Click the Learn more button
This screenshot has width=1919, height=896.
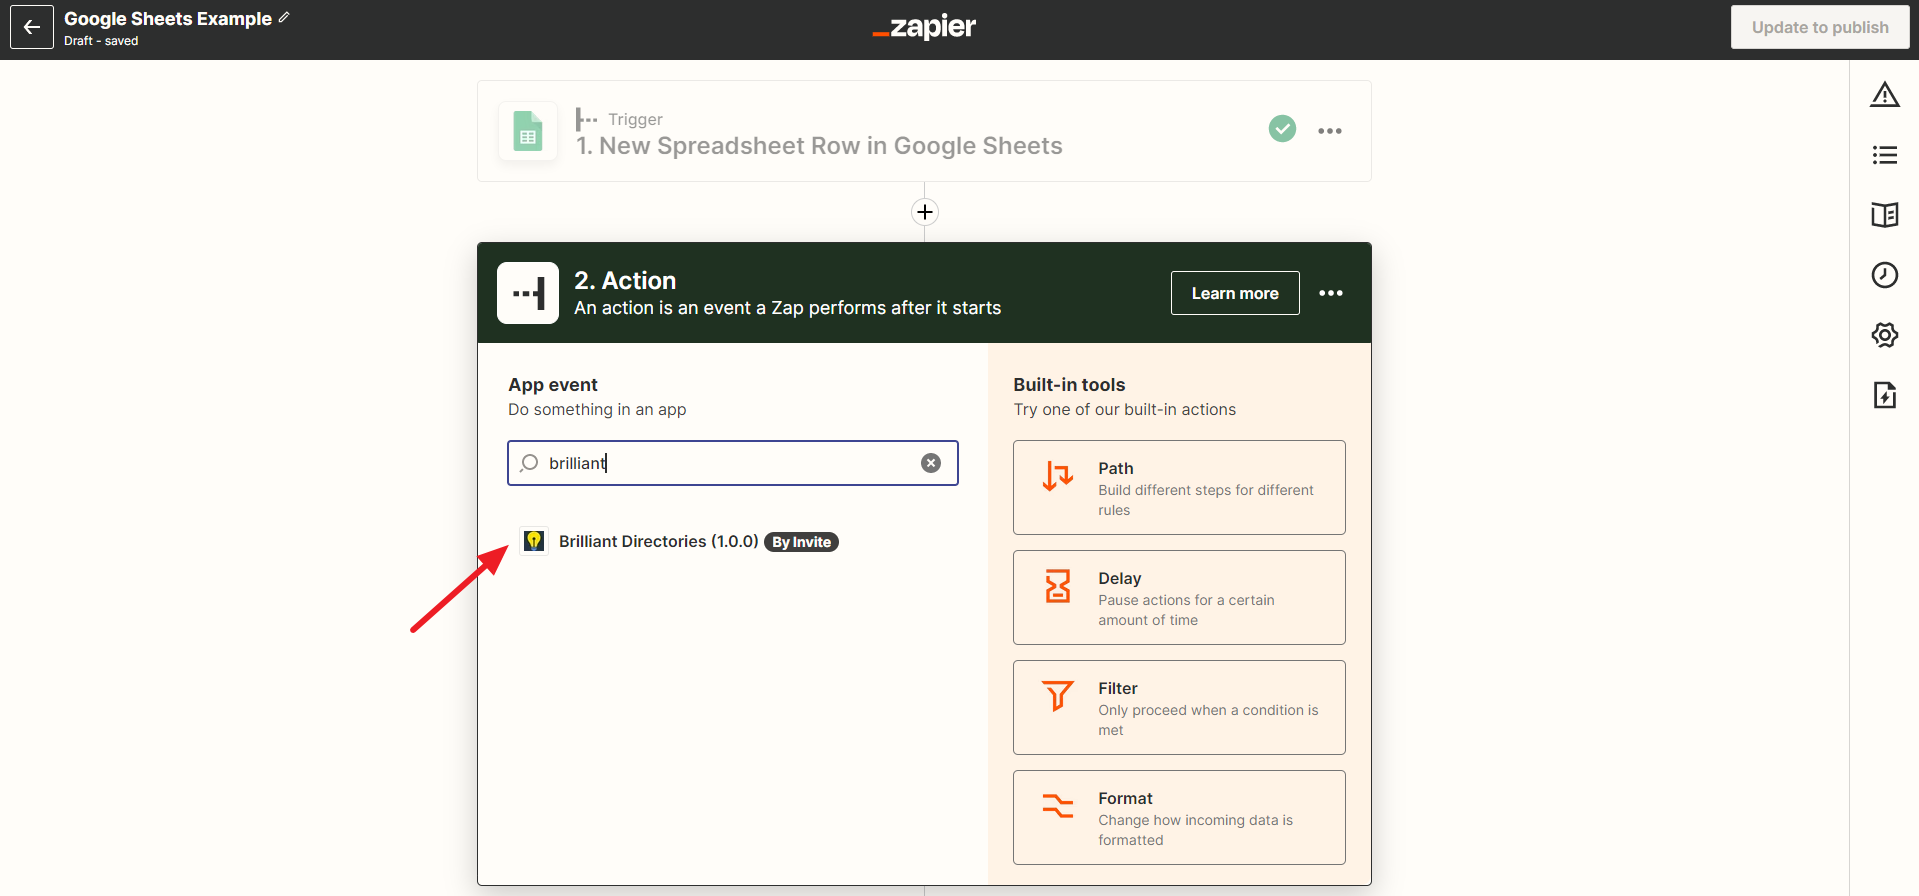point(1235,293)
